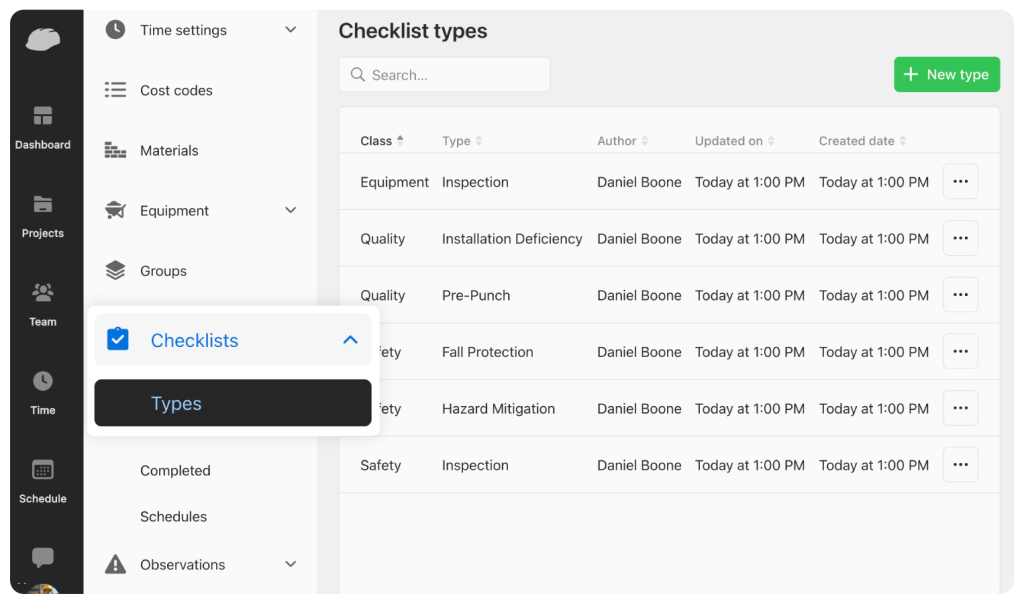Click the Materials bricks icon
1024x603 pixels.
(116, 151)
